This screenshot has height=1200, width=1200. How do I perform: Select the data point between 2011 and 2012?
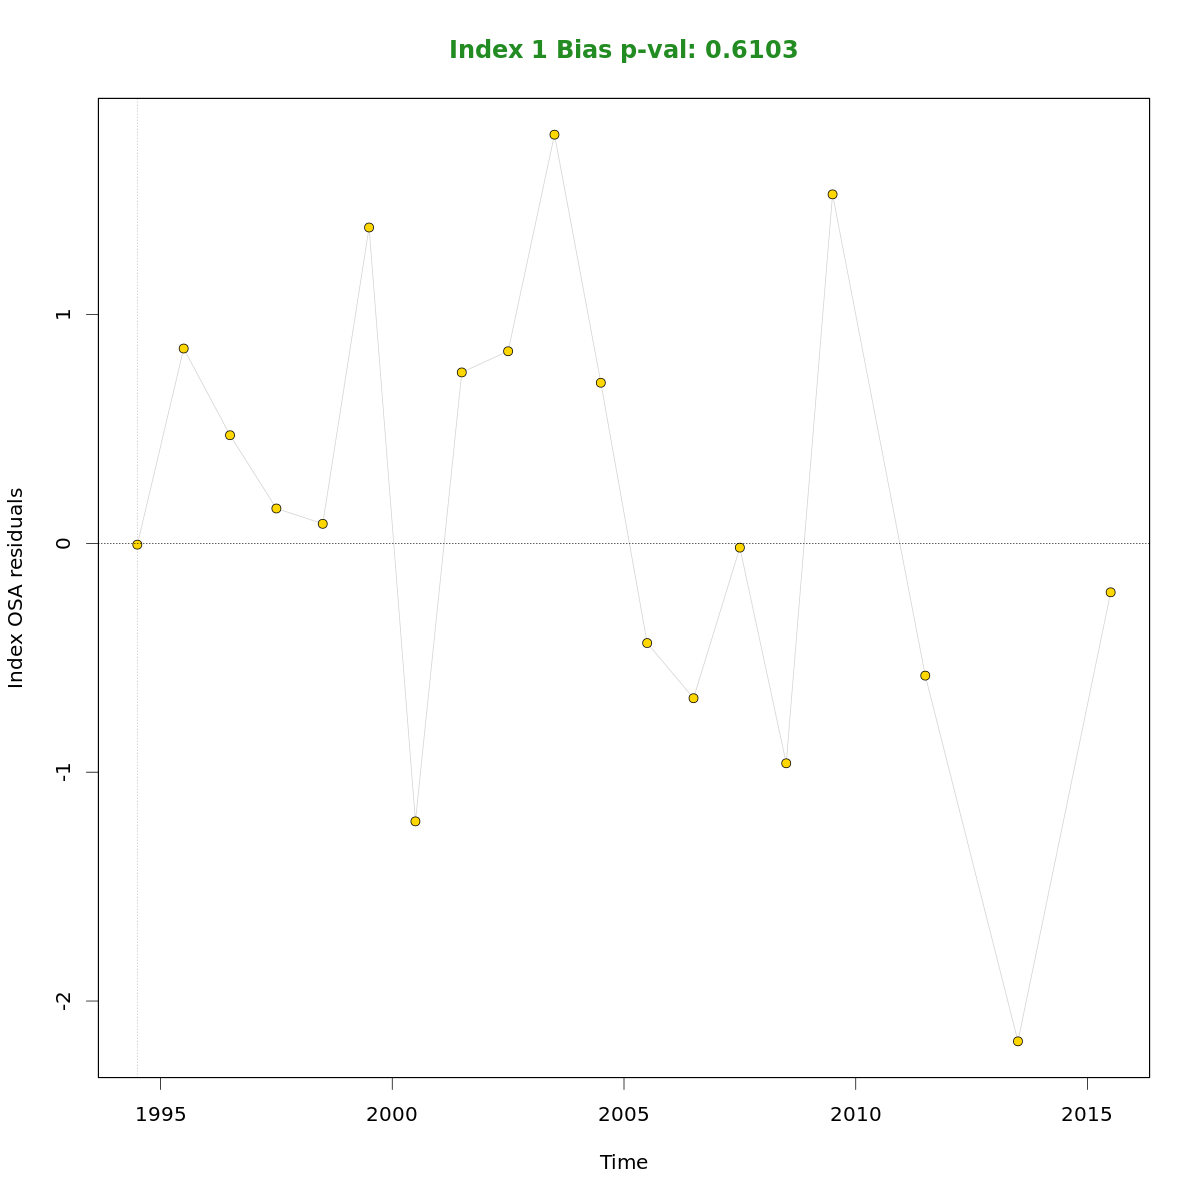925,676
